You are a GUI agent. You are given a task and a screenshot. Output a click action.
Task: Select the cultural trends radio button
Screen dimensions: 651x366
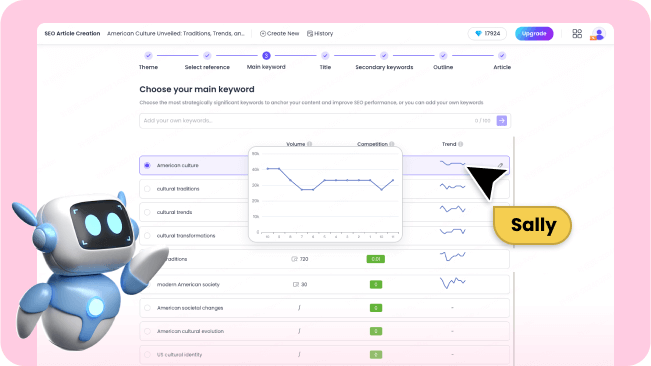tap(147, 212)
